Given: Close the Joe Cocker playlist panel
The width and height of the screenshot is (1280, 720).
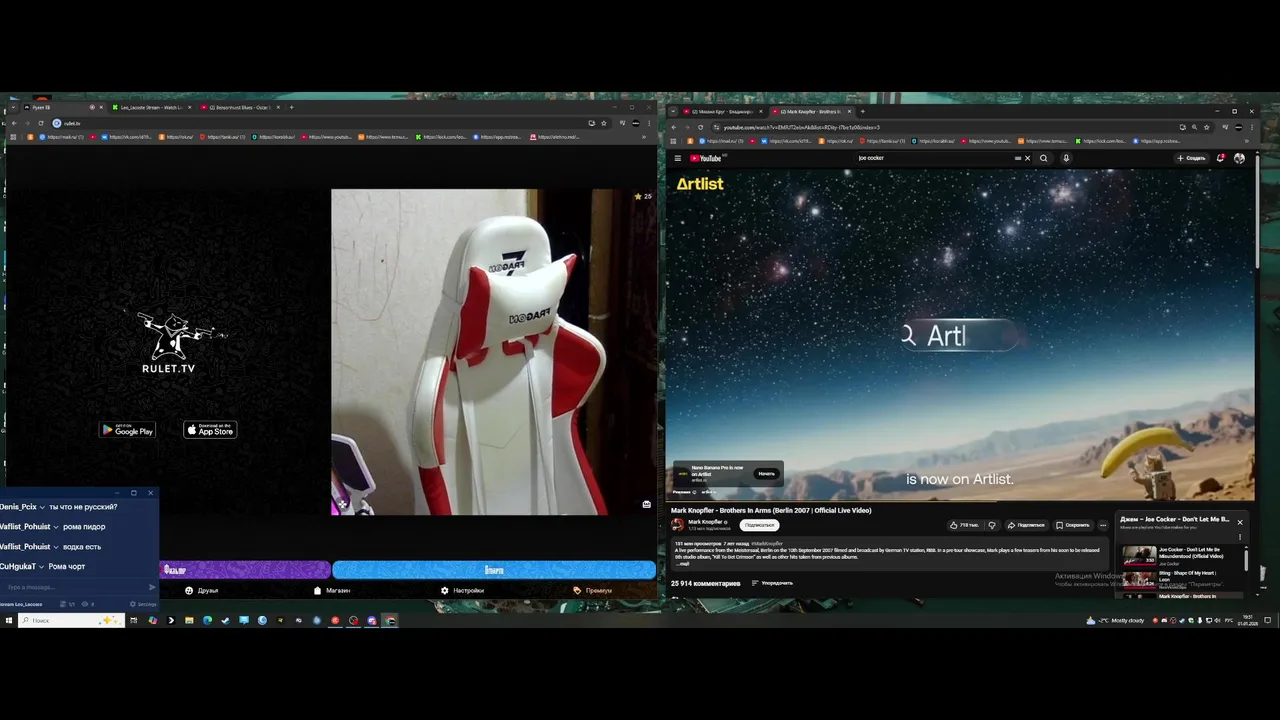Looking at the screenshot, I should pyautogui.click(x=1240, y=522).
